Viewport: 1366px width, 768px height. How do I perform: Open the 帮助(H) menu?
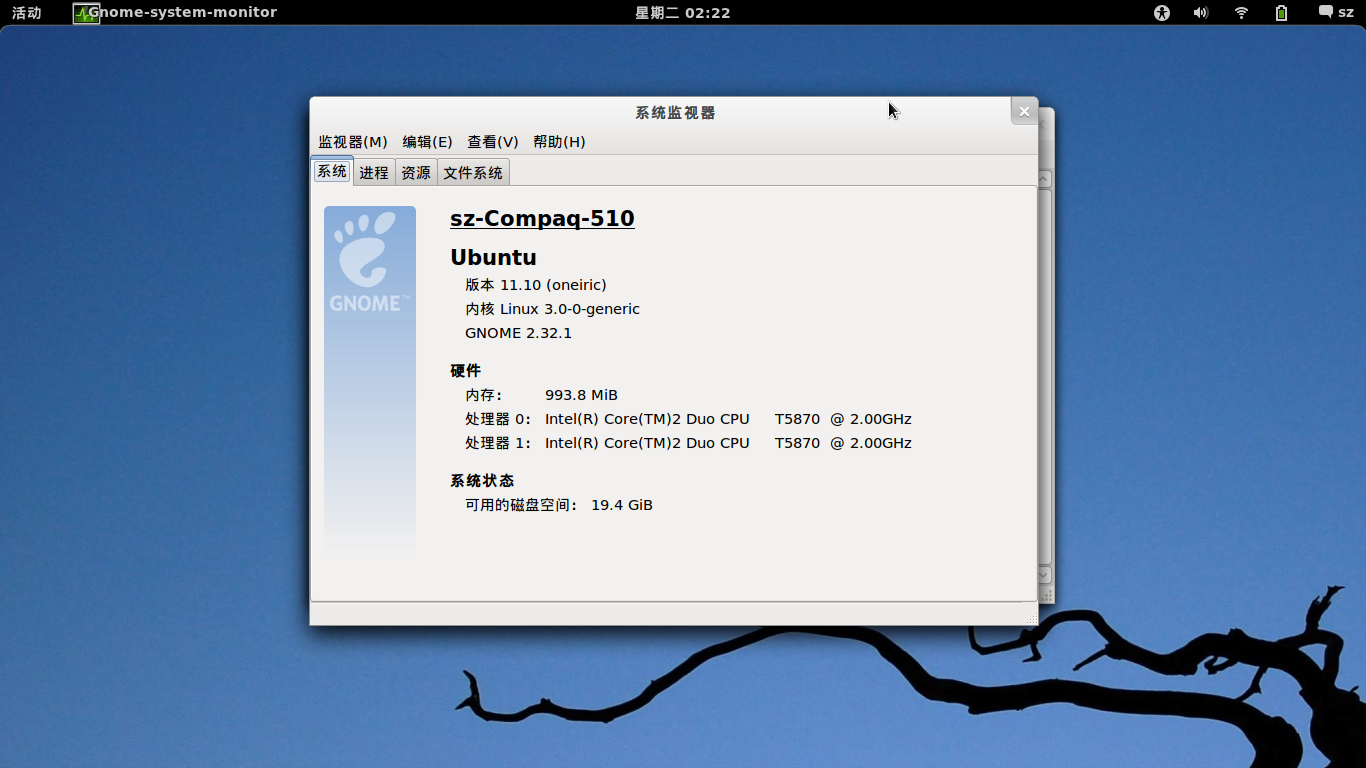559,142
